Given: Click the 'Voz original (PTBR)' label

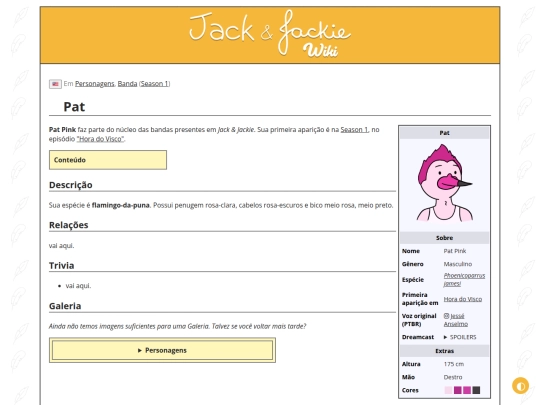Looking at the screenshot, I should coord(419,320).
